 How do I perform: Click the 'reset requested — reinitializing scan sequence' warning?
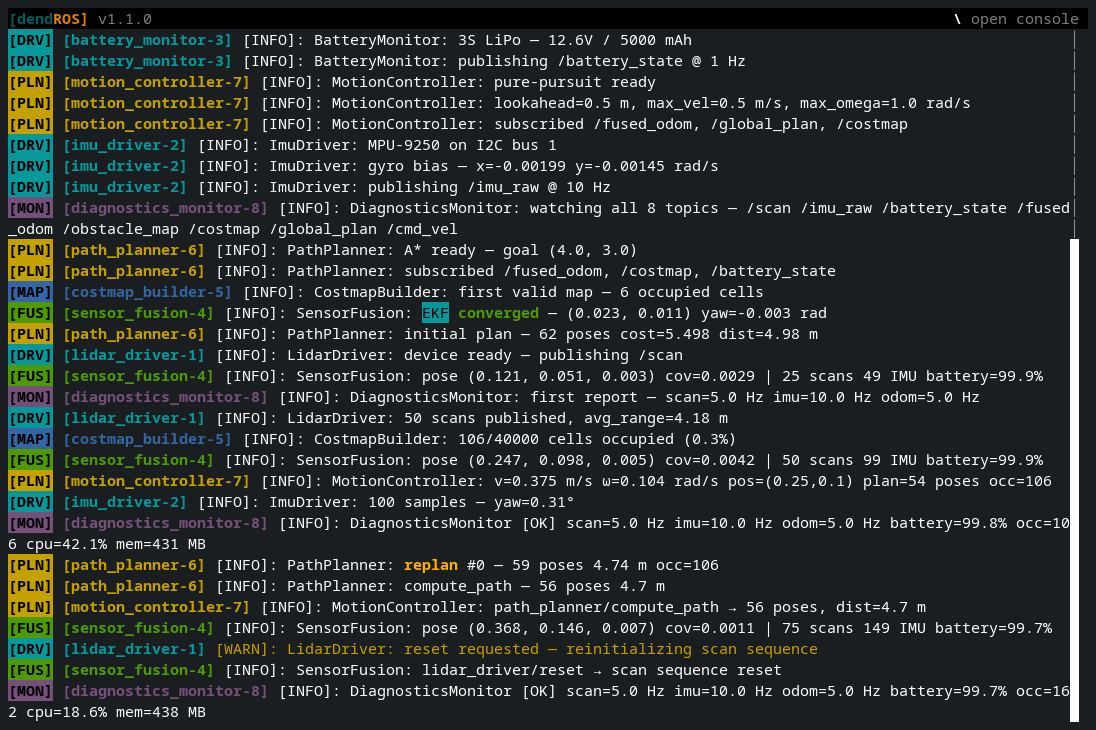(611, 649)
